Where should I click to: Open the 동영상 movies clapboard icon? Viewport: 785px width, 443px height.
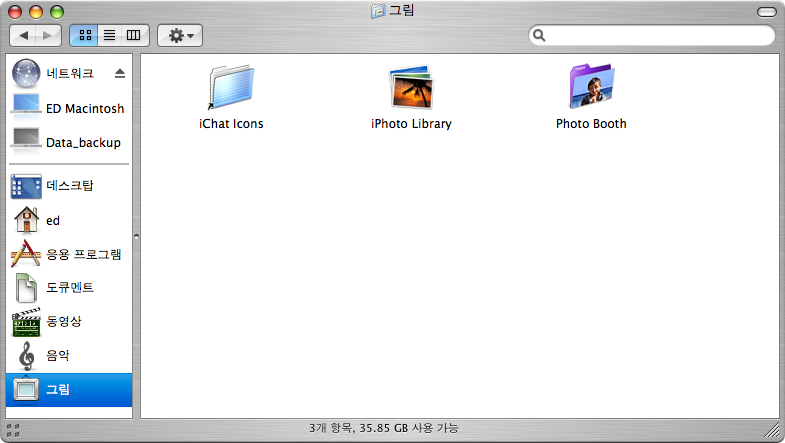(26, 322)
